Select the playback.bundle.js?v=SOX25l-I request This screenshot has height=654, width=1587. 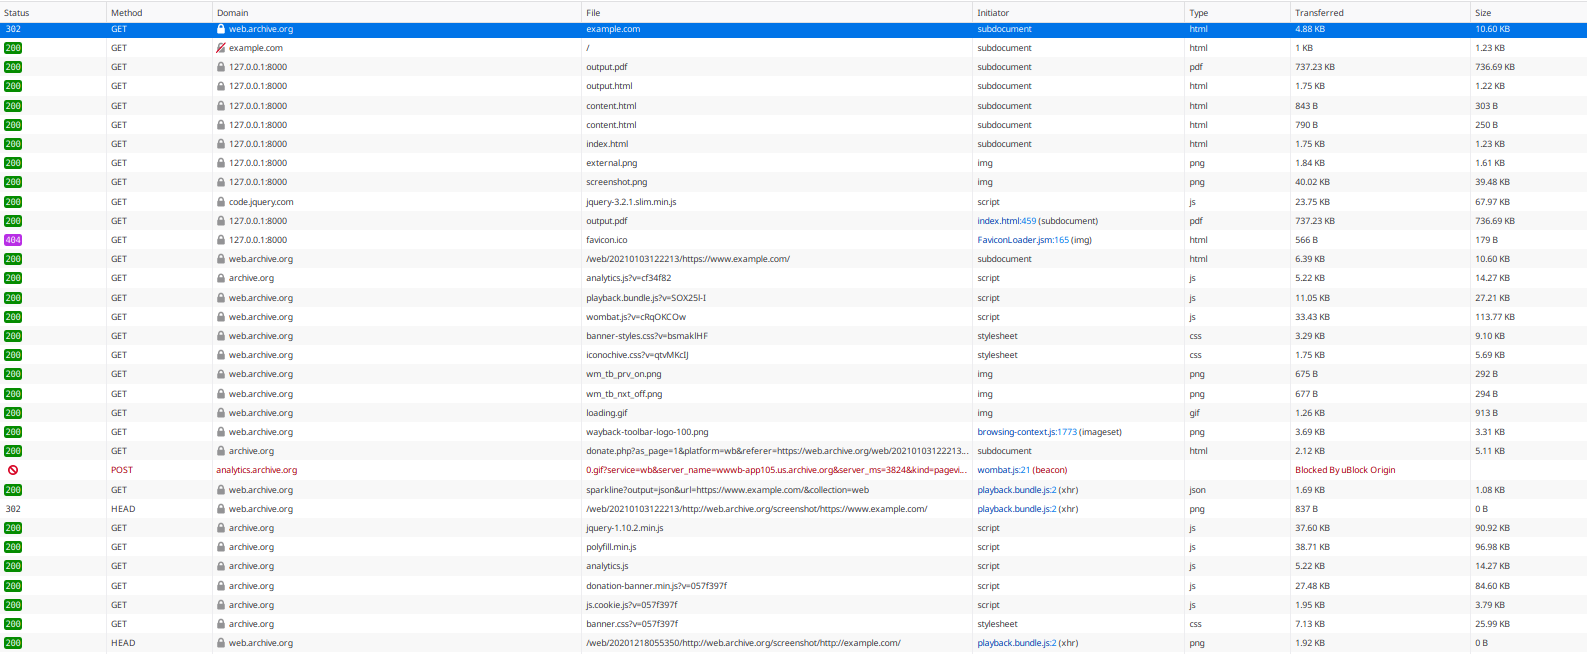coord(793,298)
